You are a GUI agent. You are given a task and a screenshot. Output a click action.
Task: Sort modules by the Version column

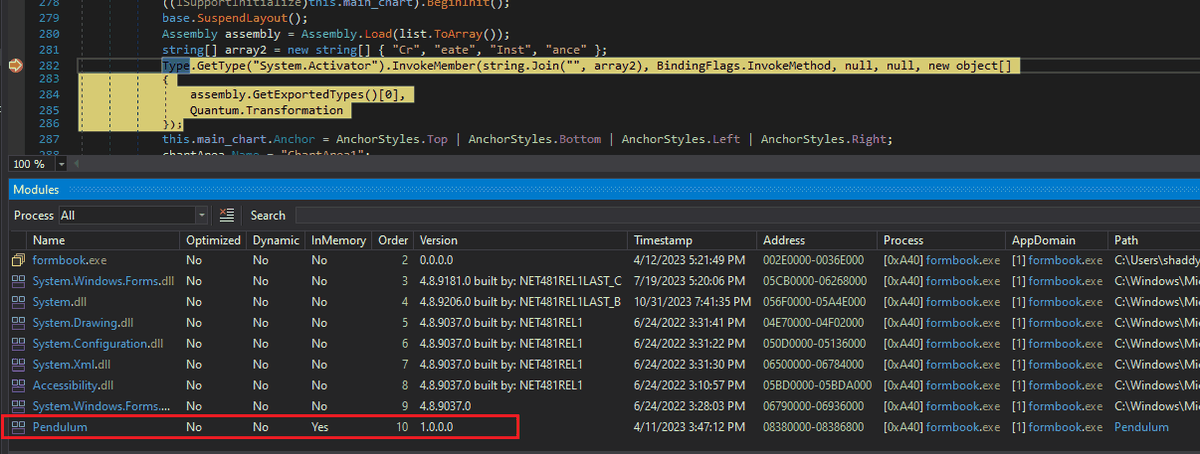tap(521, 240)
